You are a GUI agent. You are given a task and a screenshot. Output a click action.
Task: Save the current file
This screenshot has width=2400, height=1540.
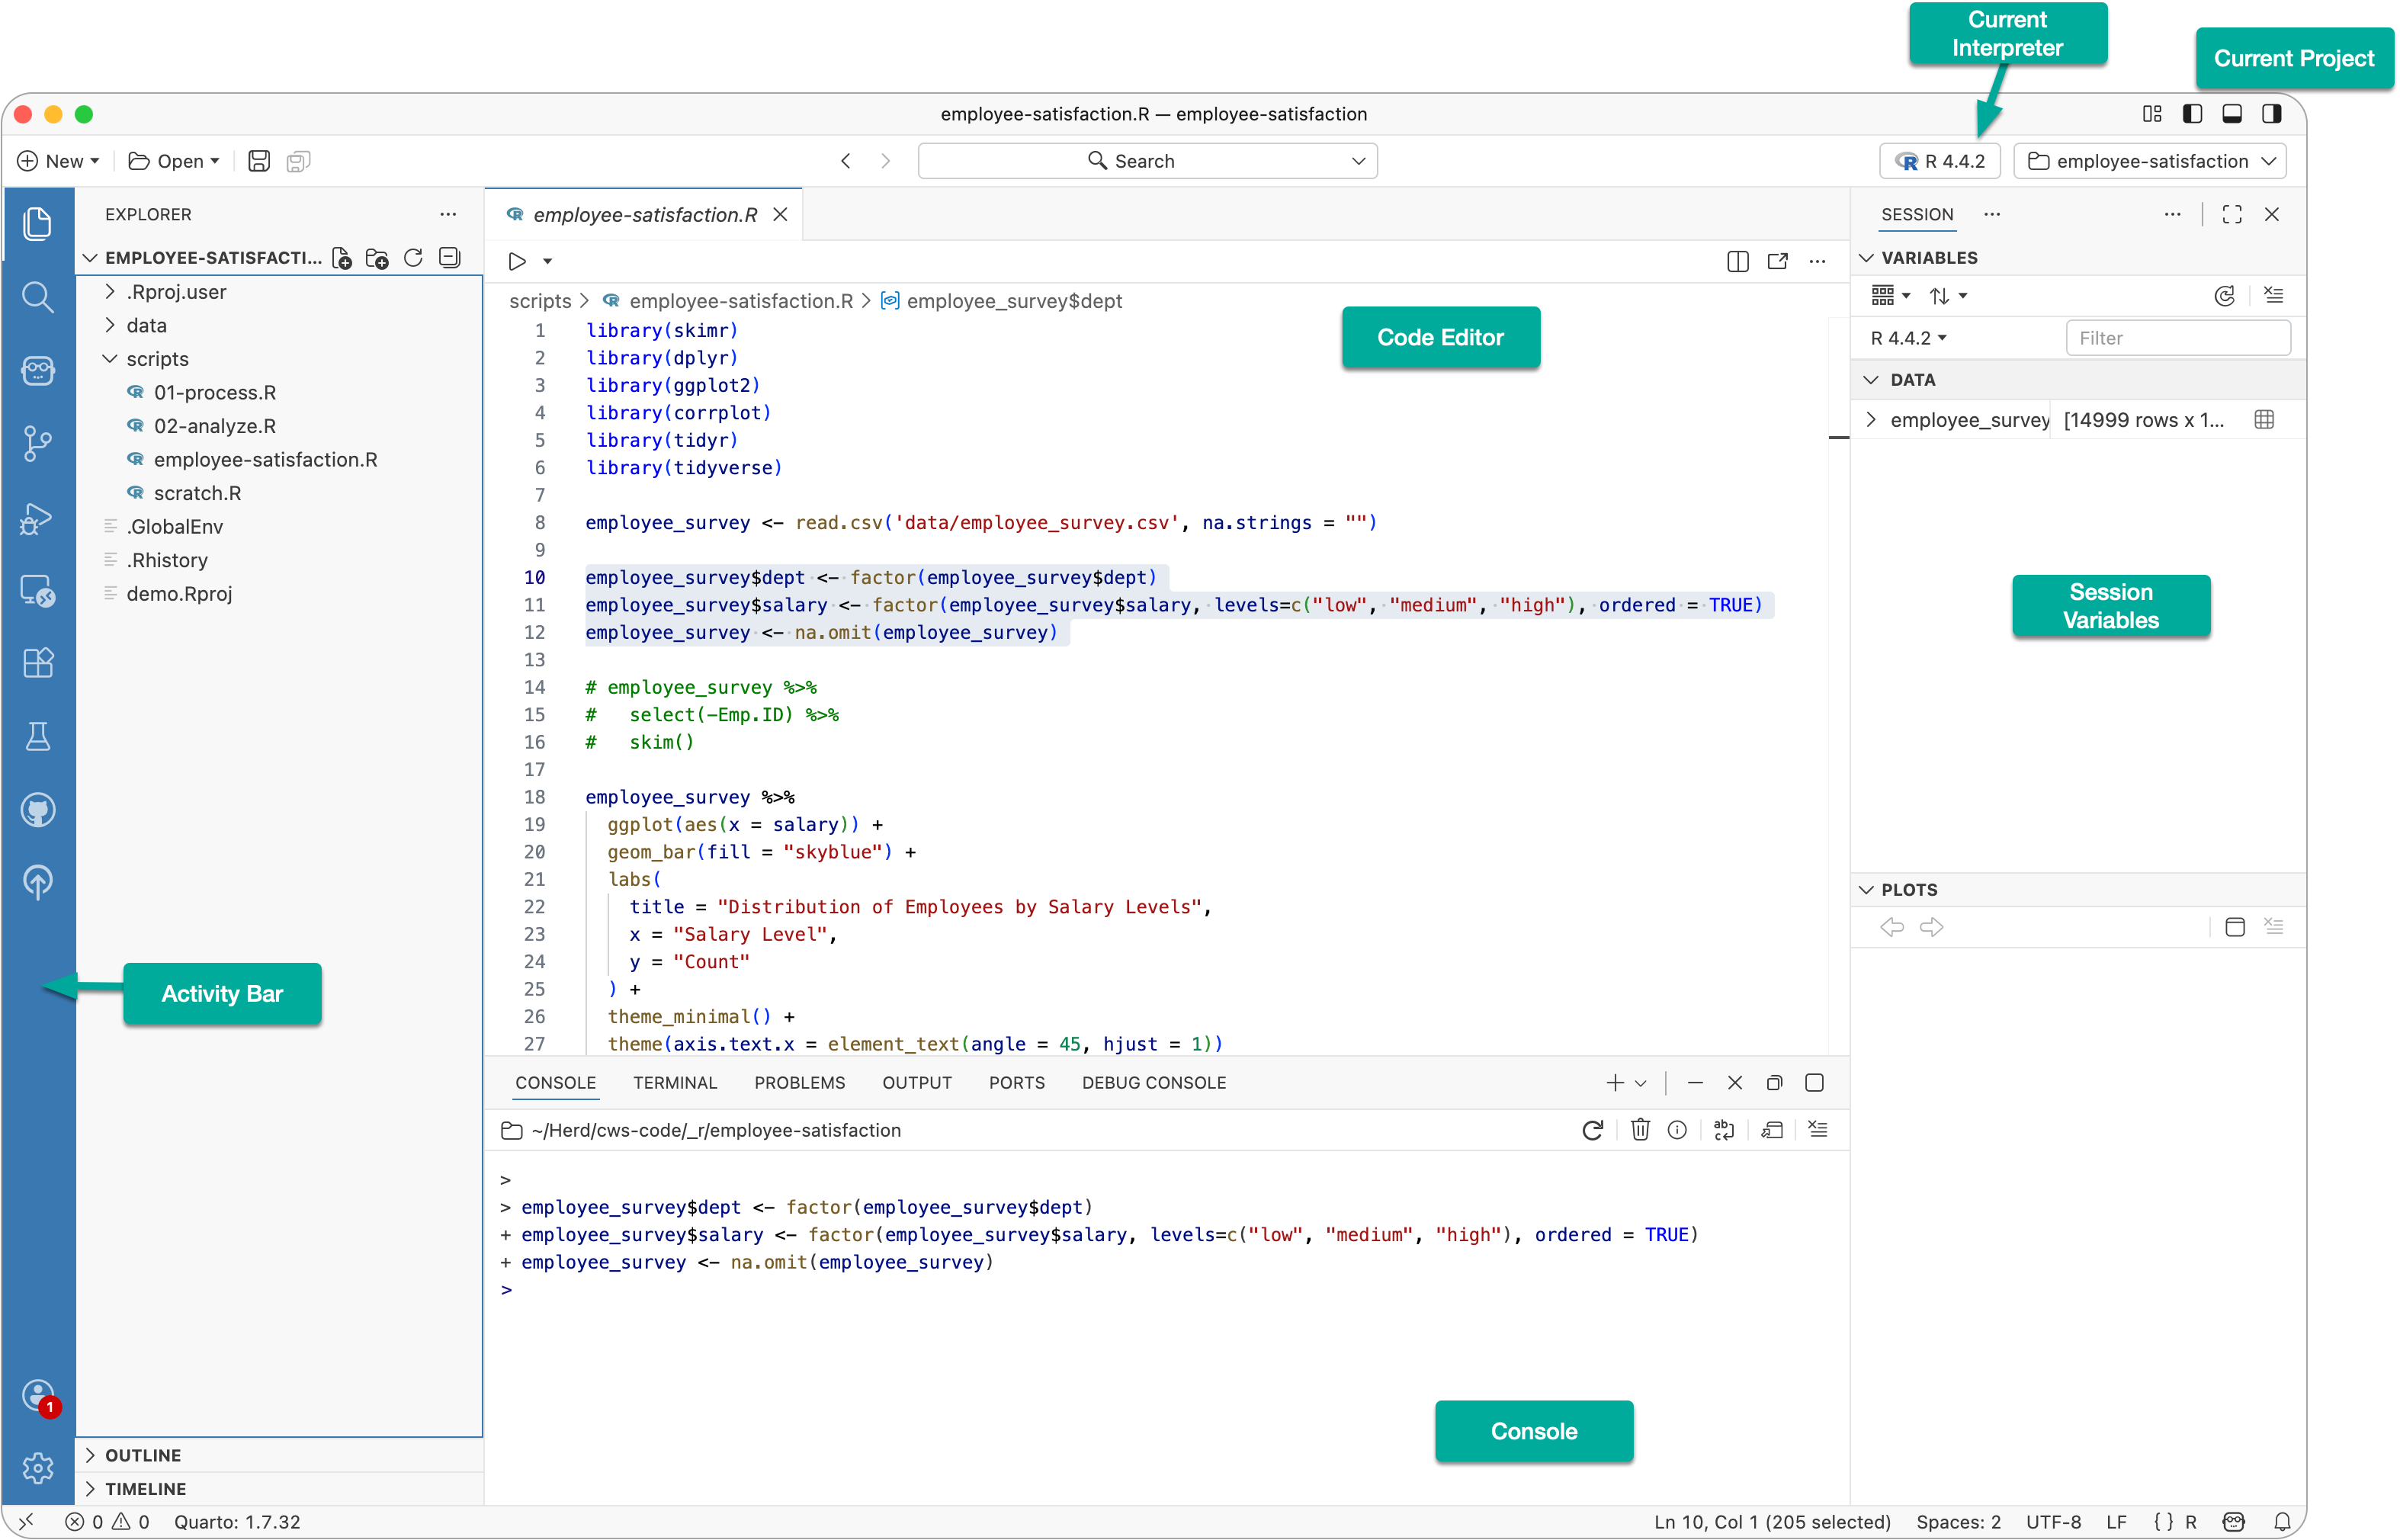(x=258, y=160)
